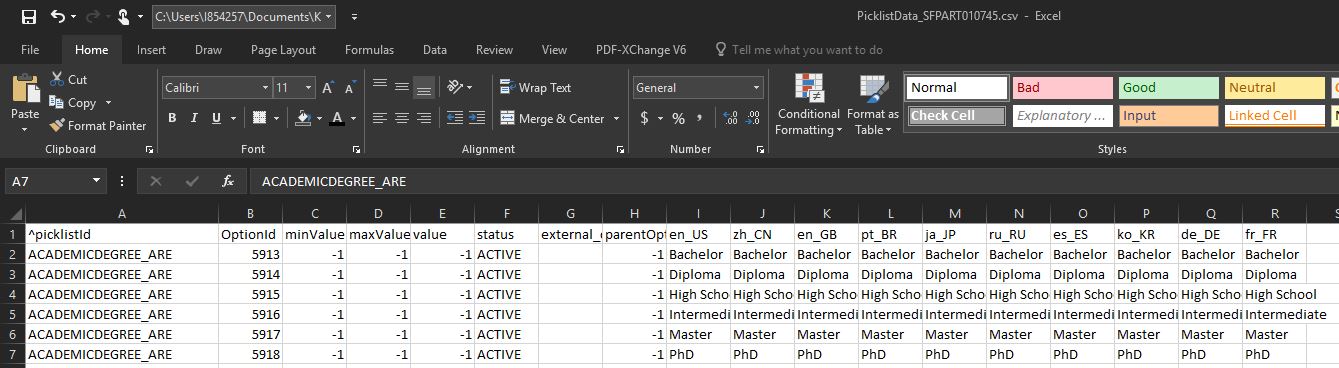Switch to the Data tab

[x=435, y=50]
